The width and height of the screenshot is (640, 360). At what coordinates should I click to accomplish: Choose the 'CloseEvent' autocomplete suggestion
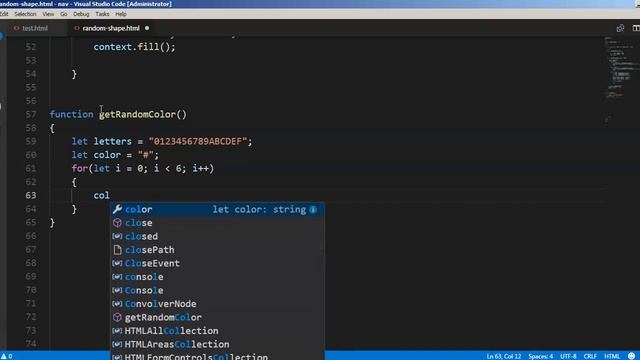pyautogui.click(x=218, y=263)
